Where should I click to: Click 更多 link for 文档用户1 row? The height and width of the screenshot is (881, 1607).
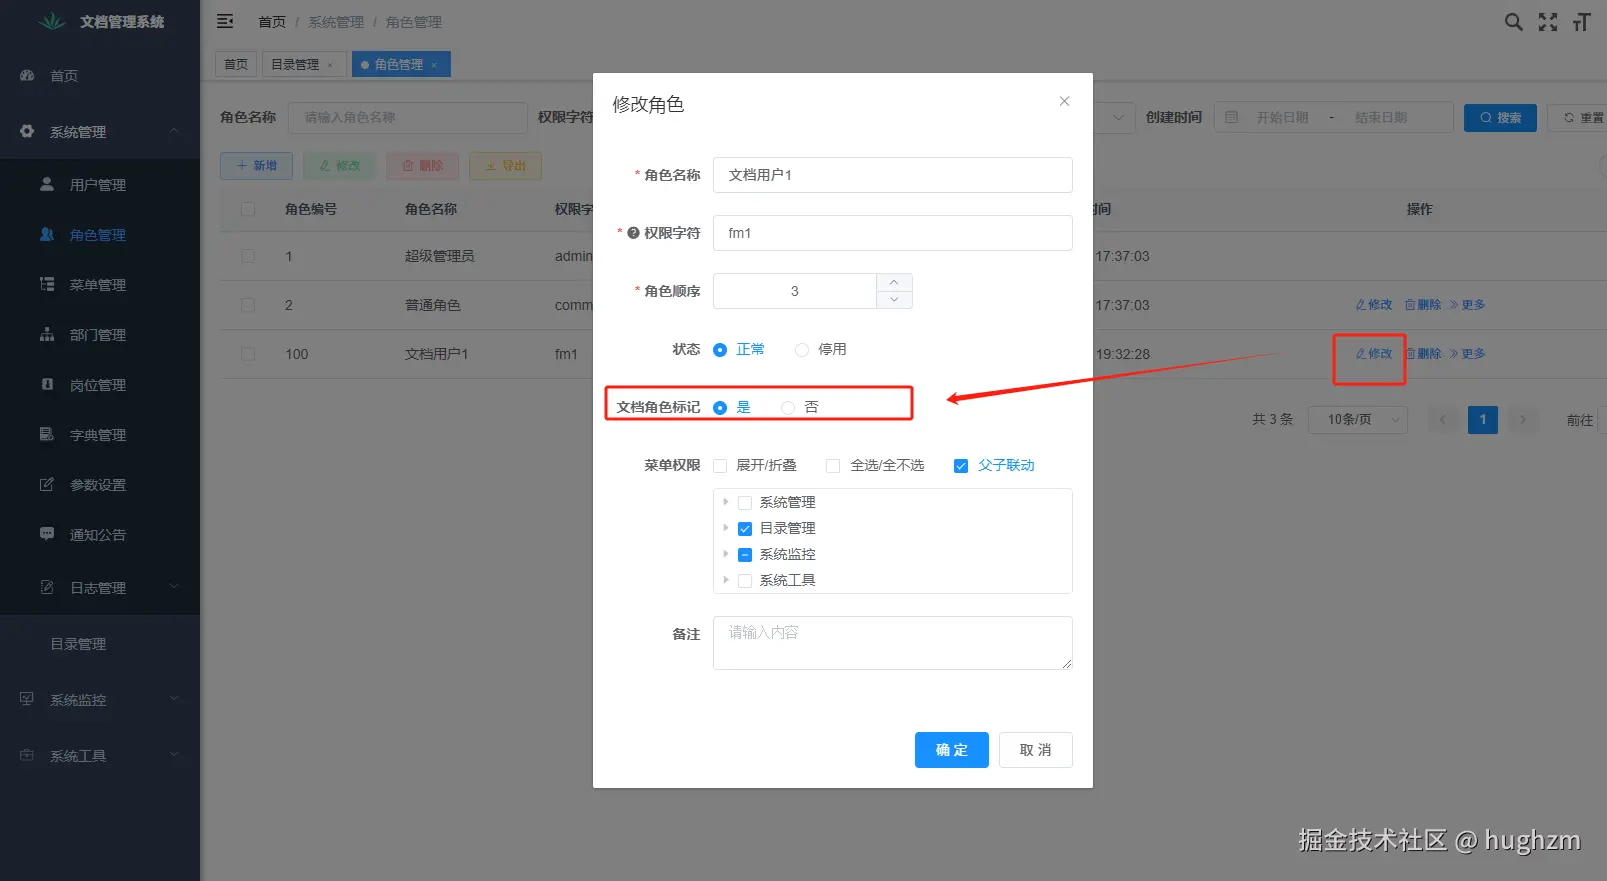pyautogui.click(x=1467, y=354)
